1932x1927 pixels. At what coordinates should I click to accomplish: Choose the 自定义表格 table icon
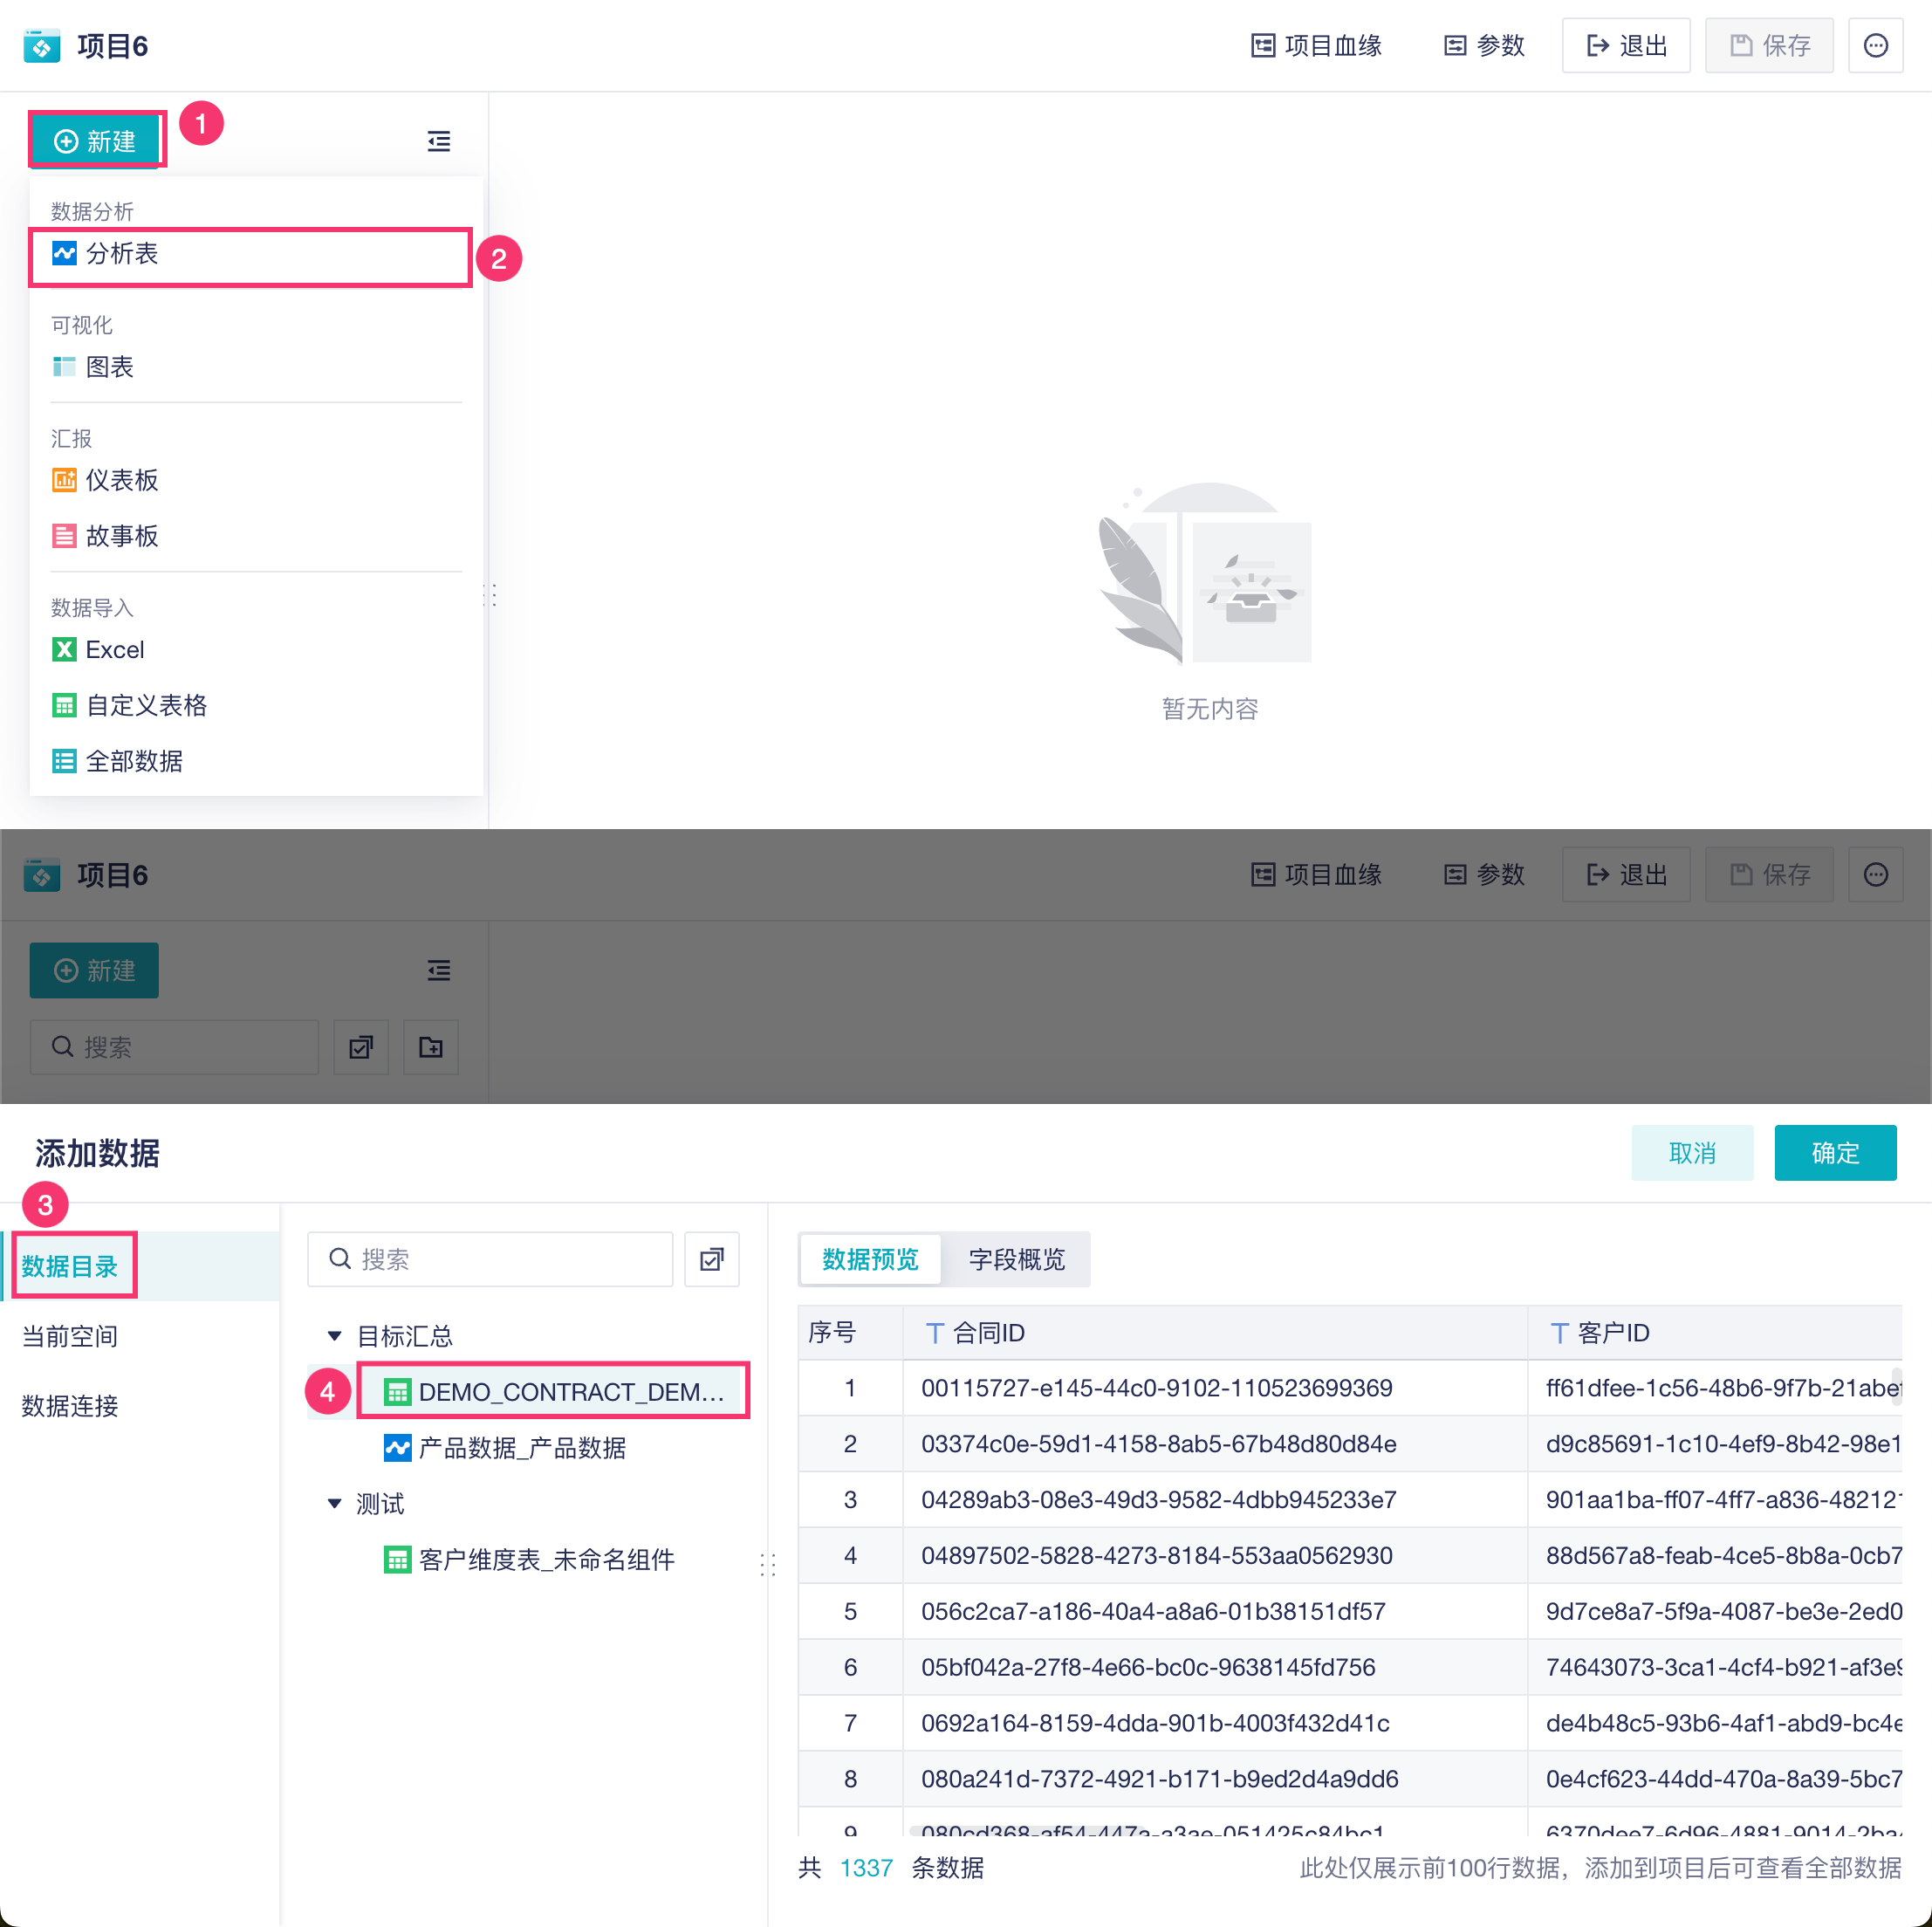point(65,706)
